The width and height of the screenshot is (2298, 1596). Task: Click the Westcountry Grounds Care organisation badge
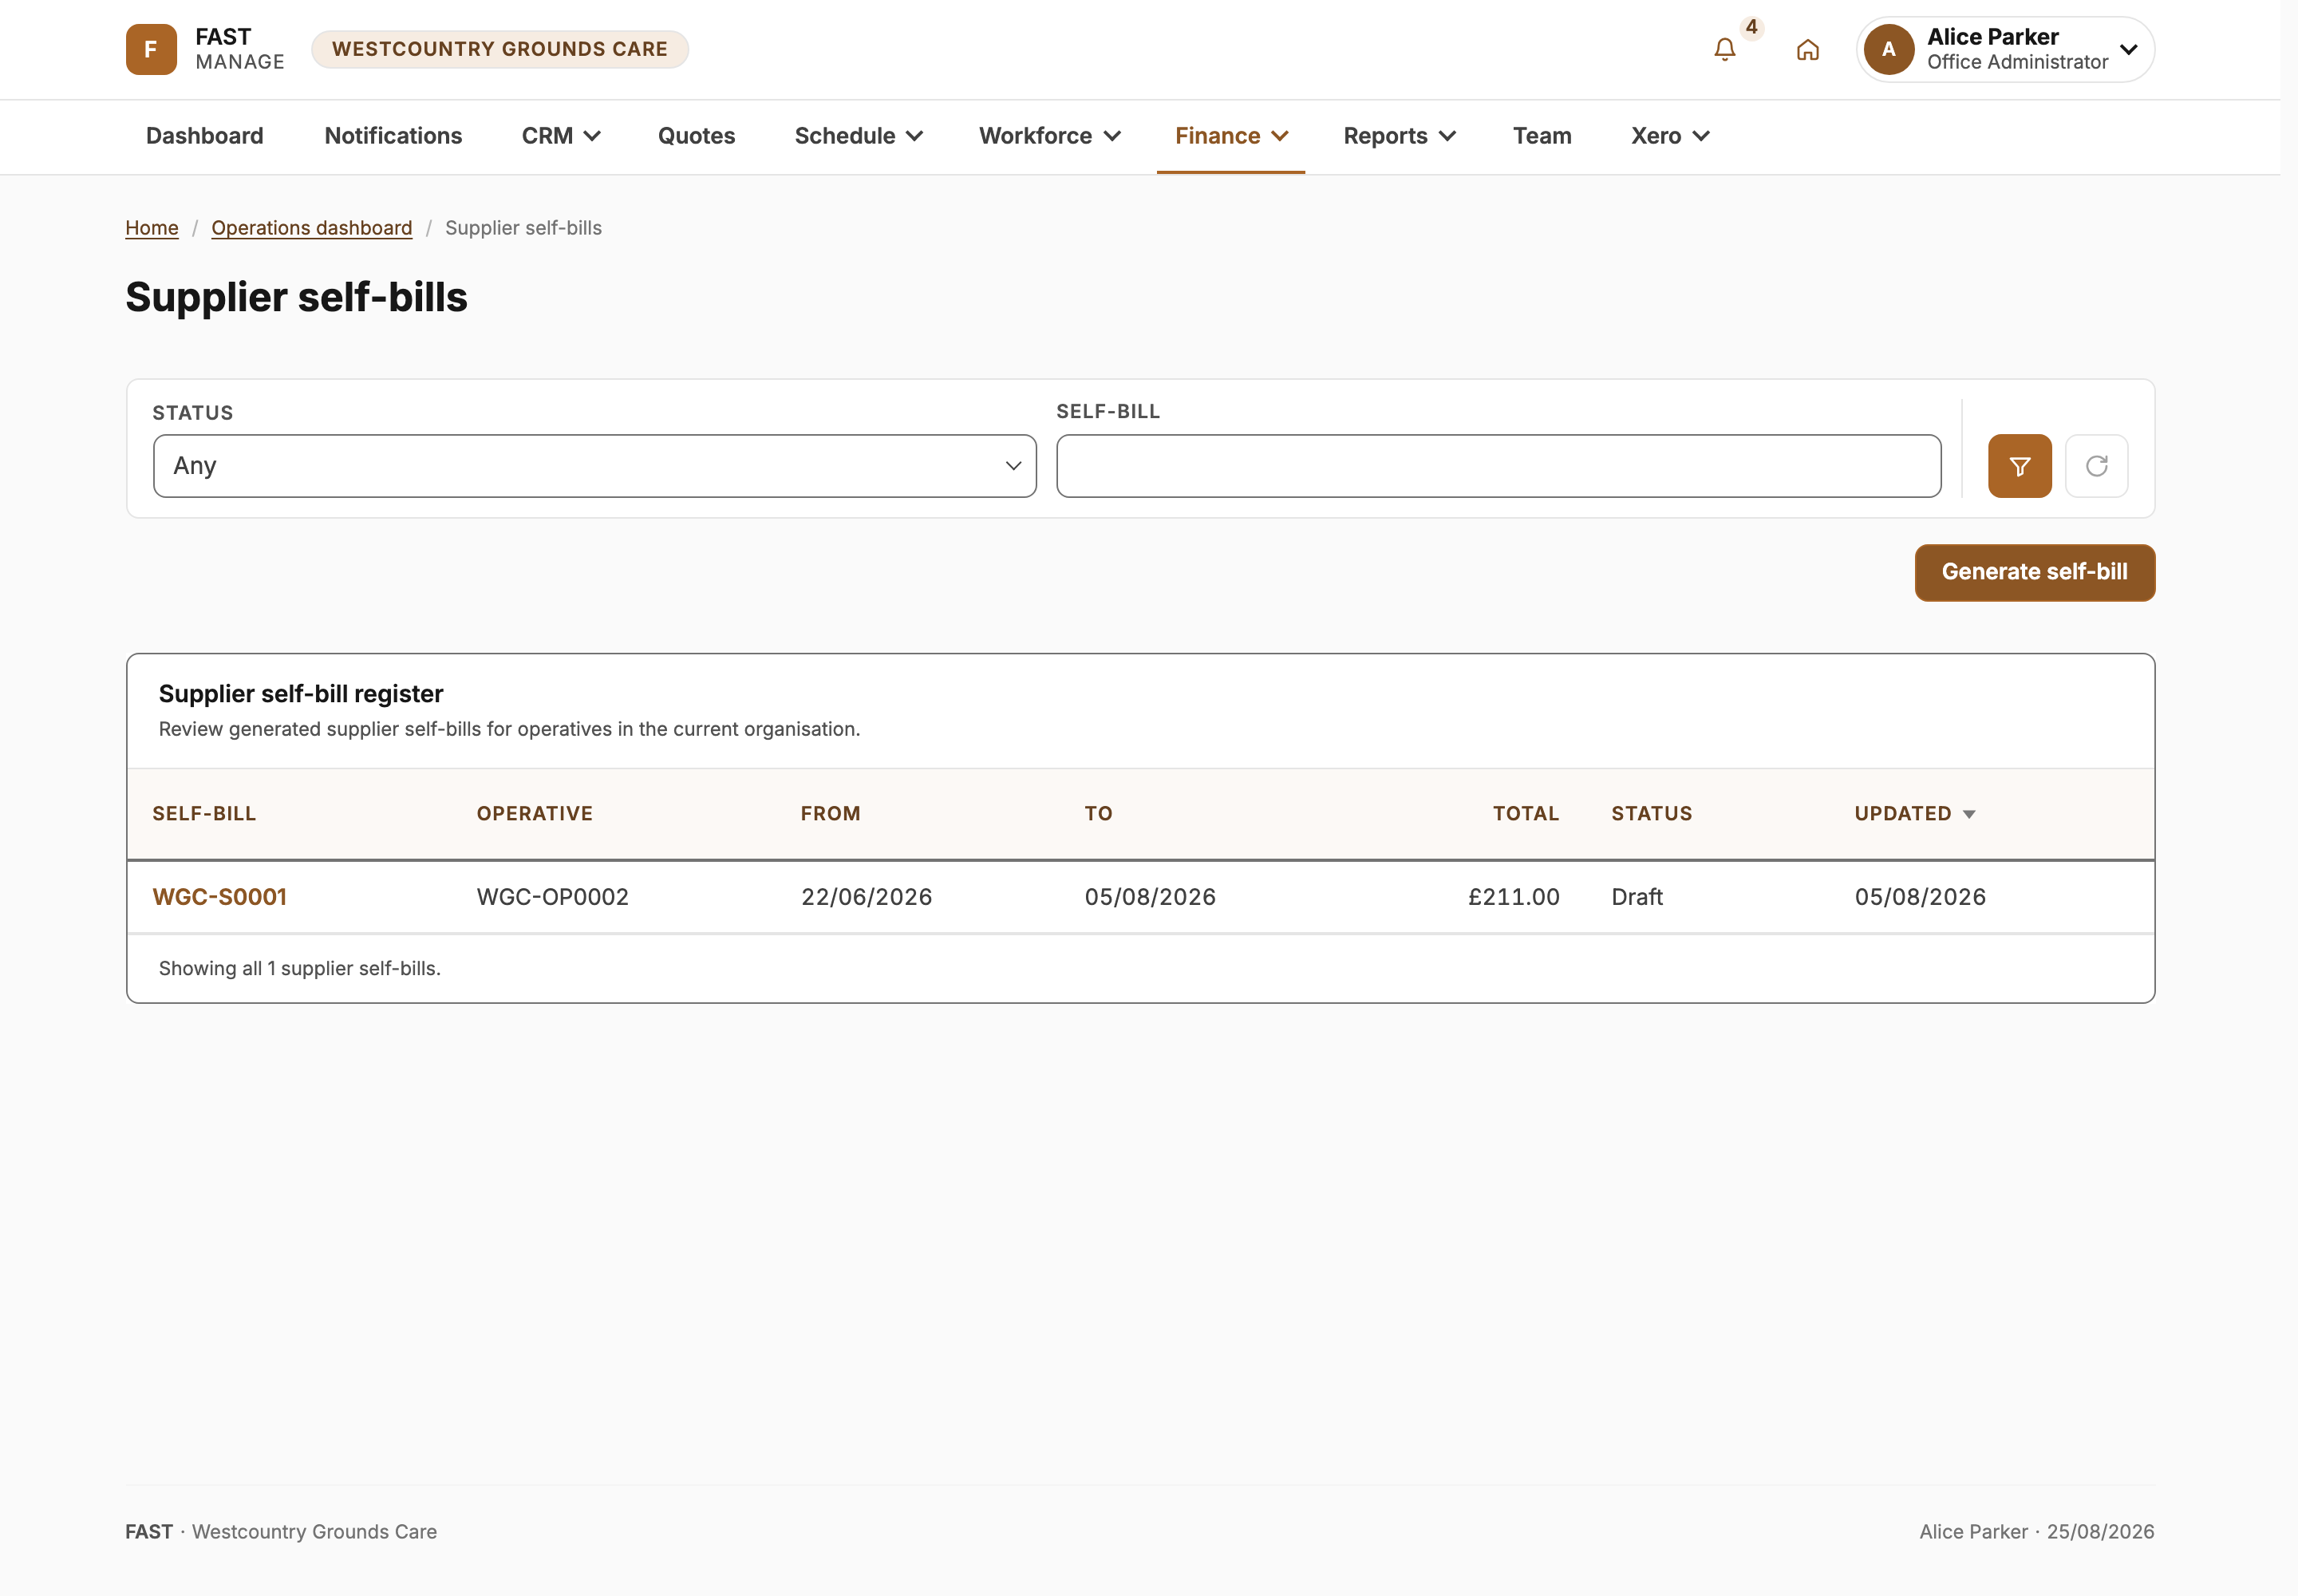point(499,49)
